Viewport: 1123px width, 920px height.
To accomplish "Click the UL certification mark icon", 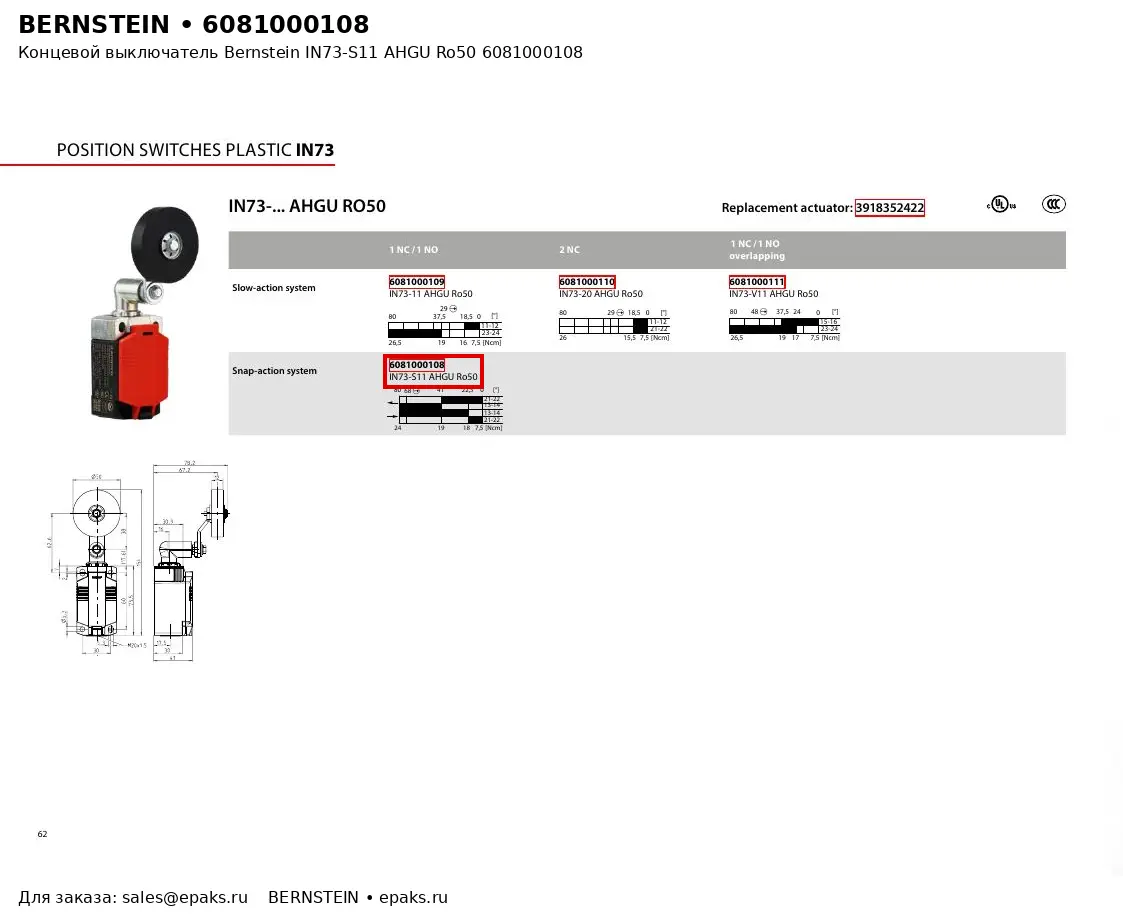I will coord(1001,205).
